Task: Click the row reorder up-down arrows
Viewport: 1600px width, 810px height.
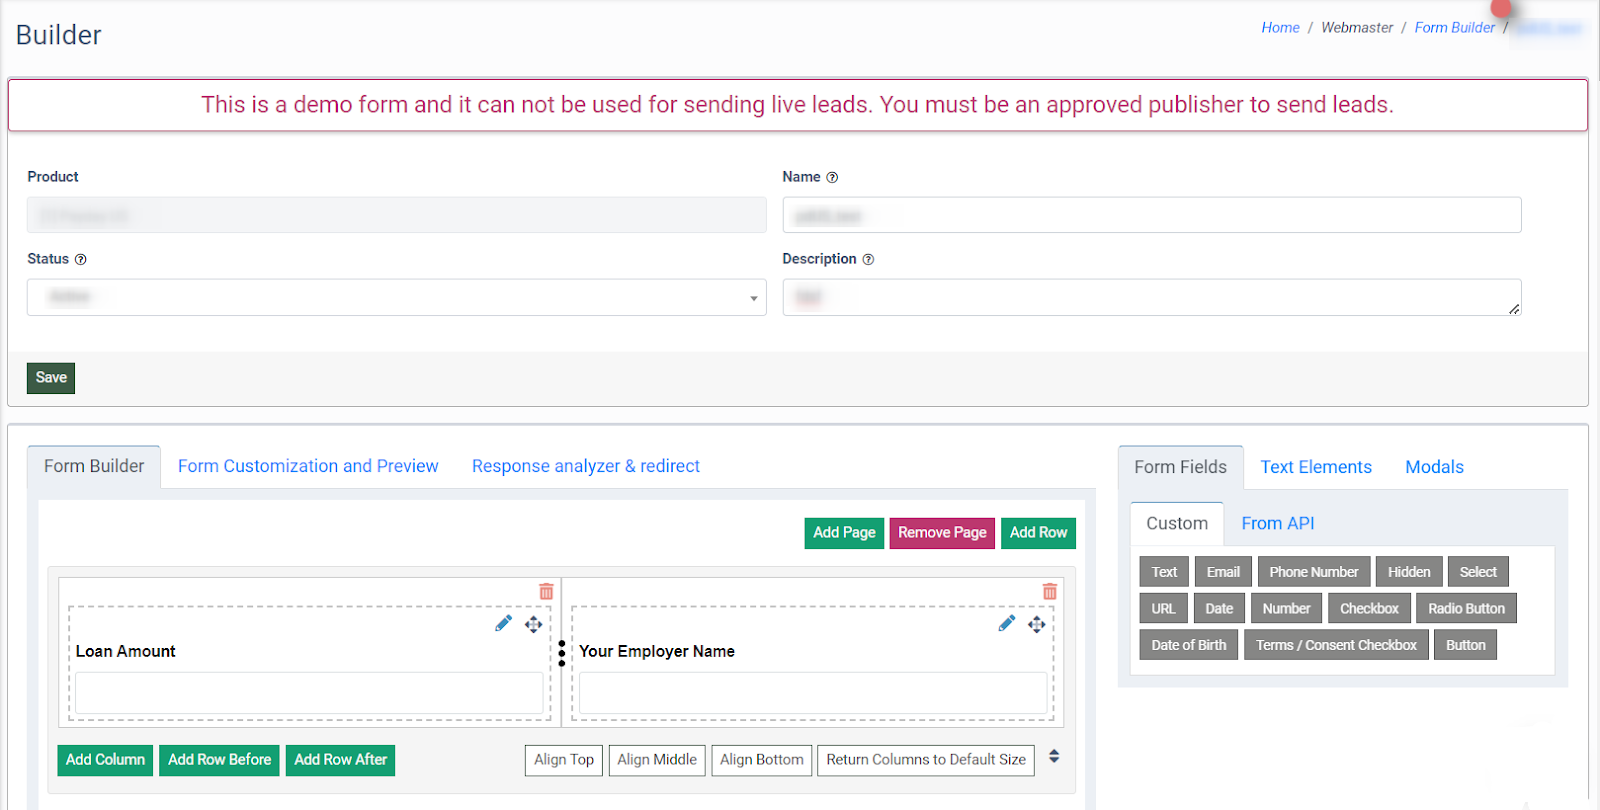Action: pos(1054,757)
